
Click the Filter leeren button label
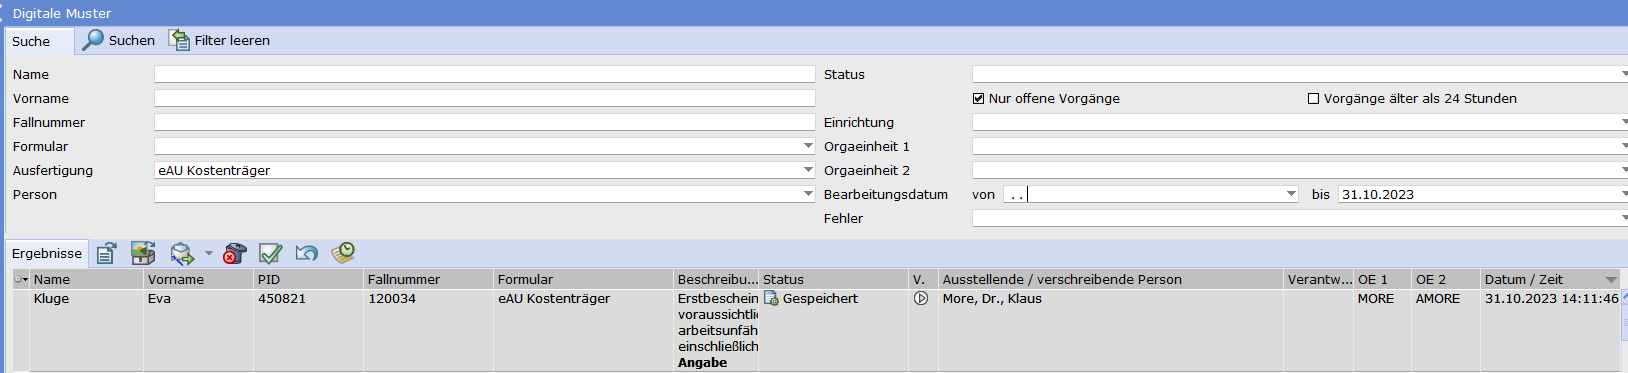click(x=232, y=40)
